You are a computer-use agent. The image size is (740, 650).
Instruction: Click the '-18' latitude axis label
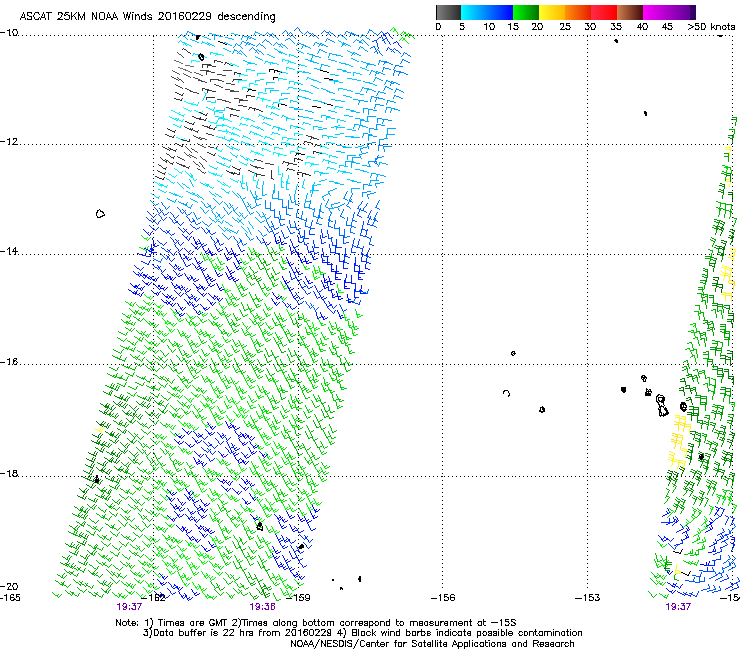pyautogui.click(x=9, y=473)
